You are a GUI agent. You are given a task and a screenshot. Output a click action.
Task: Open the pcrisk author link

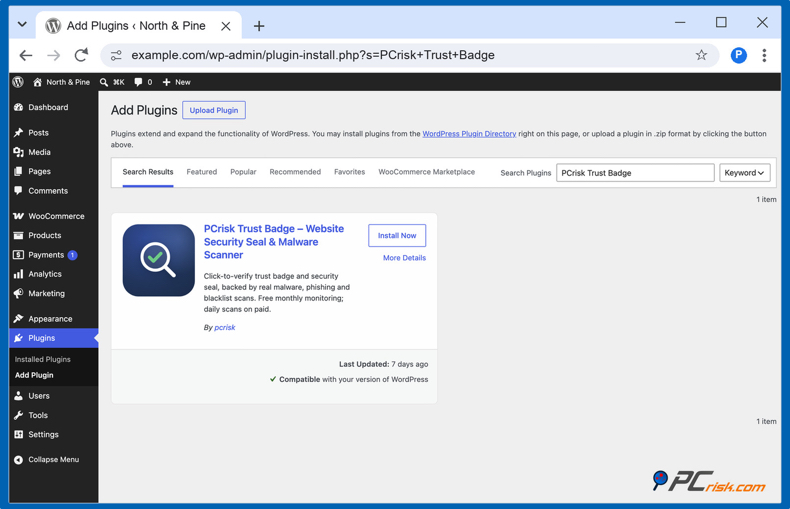[x=225, y=328]
